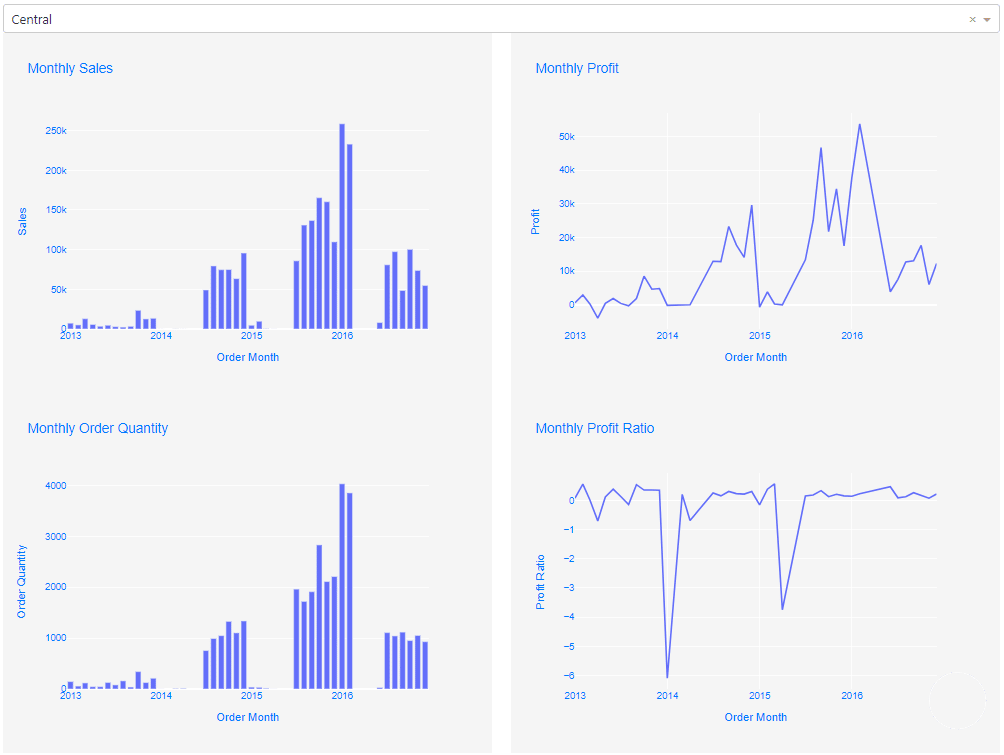Click the 2016 tick on Profit Ratio chart
Screen dimensions: 1004x755
pos(852,696)
